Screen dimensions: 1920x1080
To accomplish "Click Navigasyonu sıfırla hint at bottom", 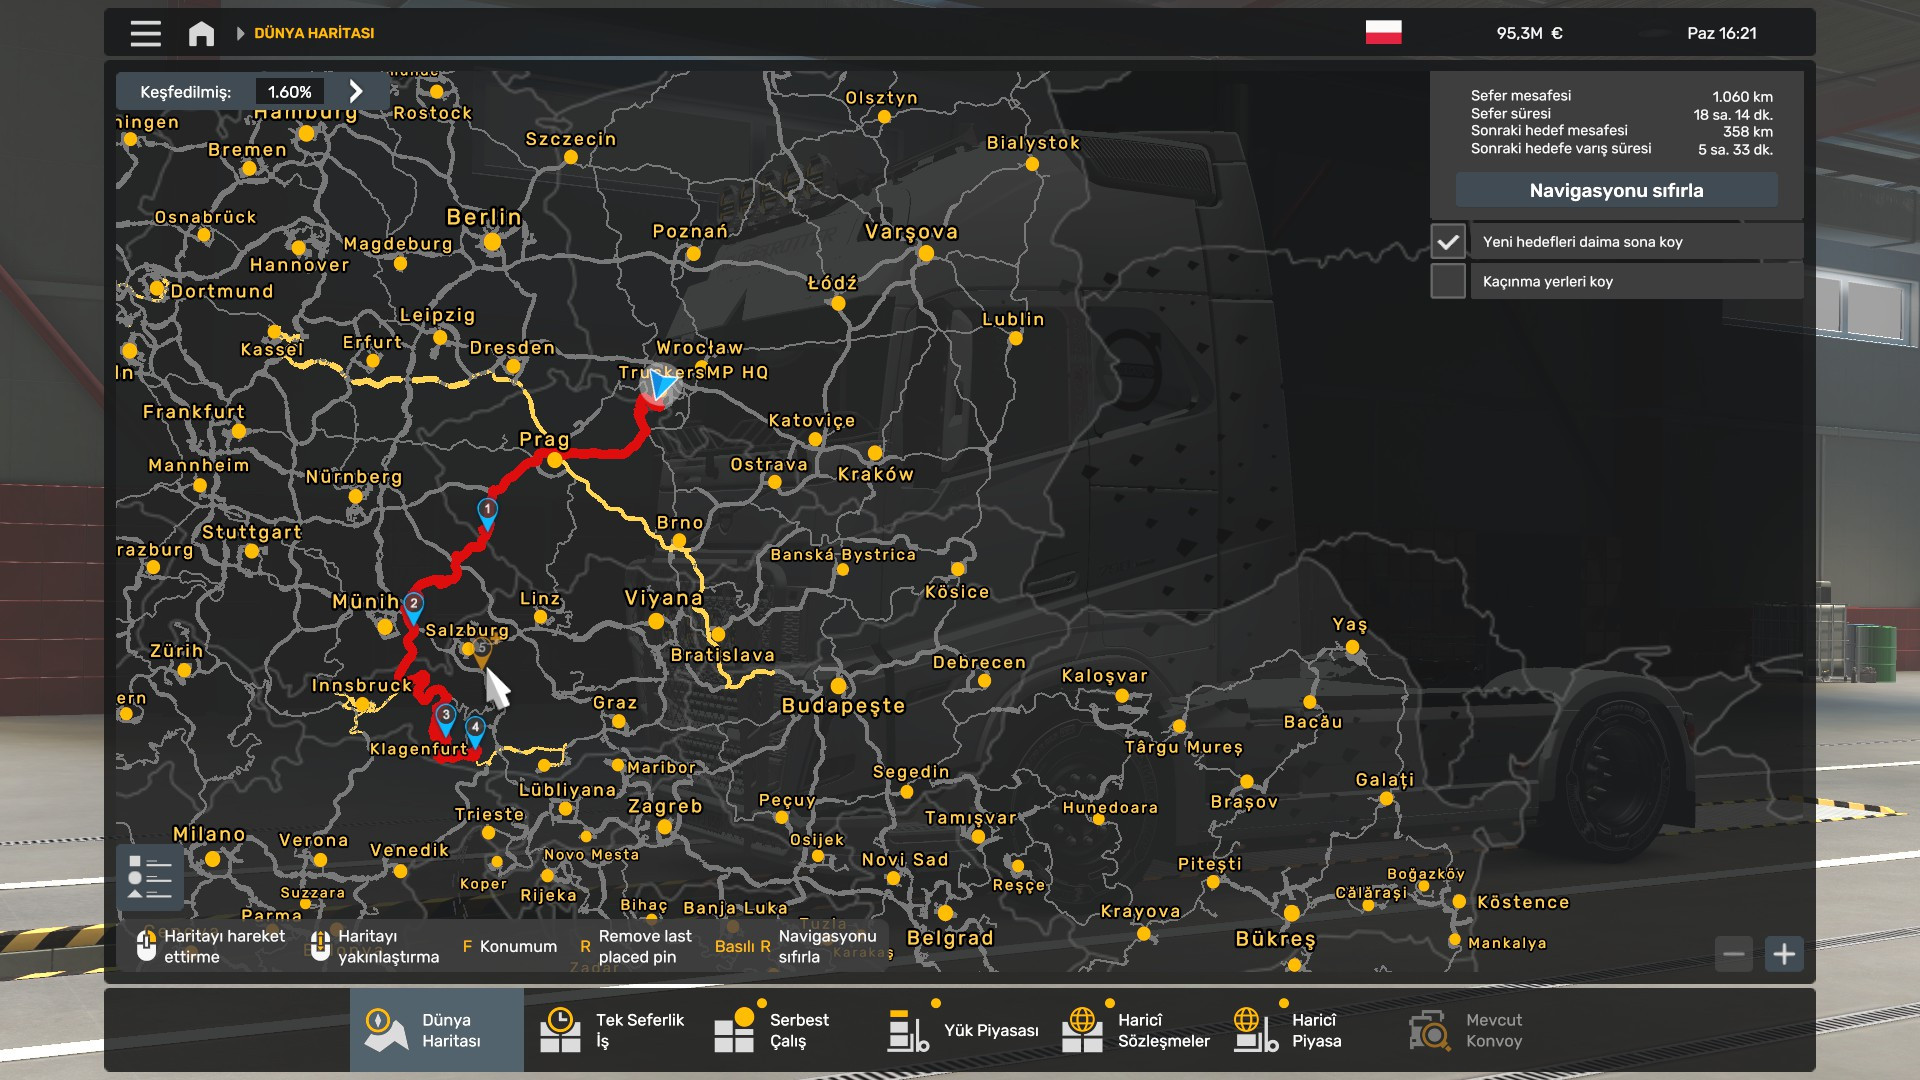I will coord(796,946).
